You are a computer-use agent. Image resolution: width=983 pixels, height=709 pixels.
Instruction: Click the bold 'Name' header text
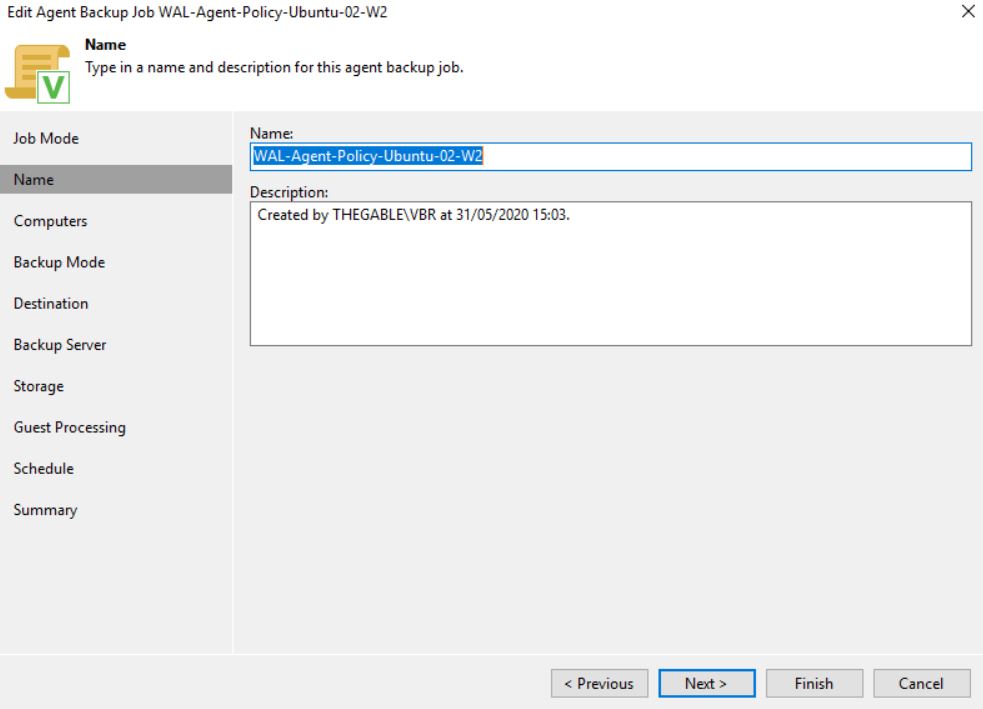pos(105,45)
